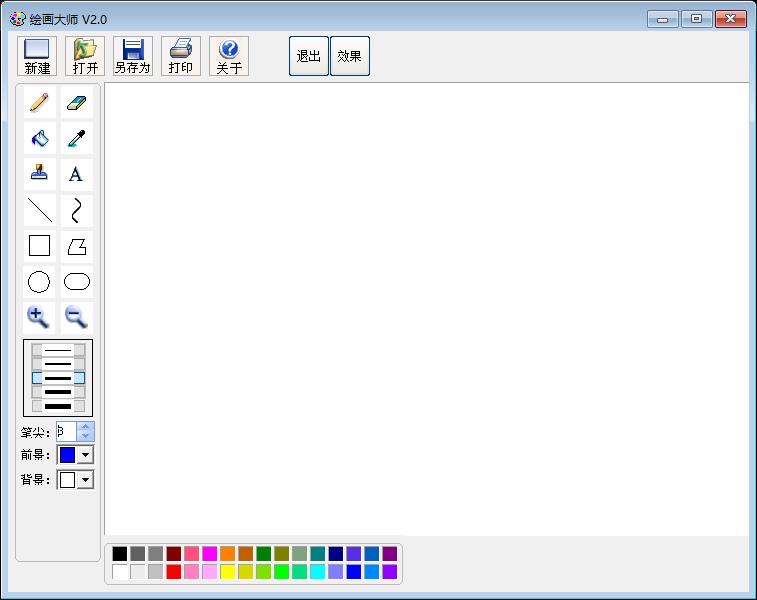This screenshot has width=757, height=600.
Task: Select the Eraser tool
Action: coord(77,102)
